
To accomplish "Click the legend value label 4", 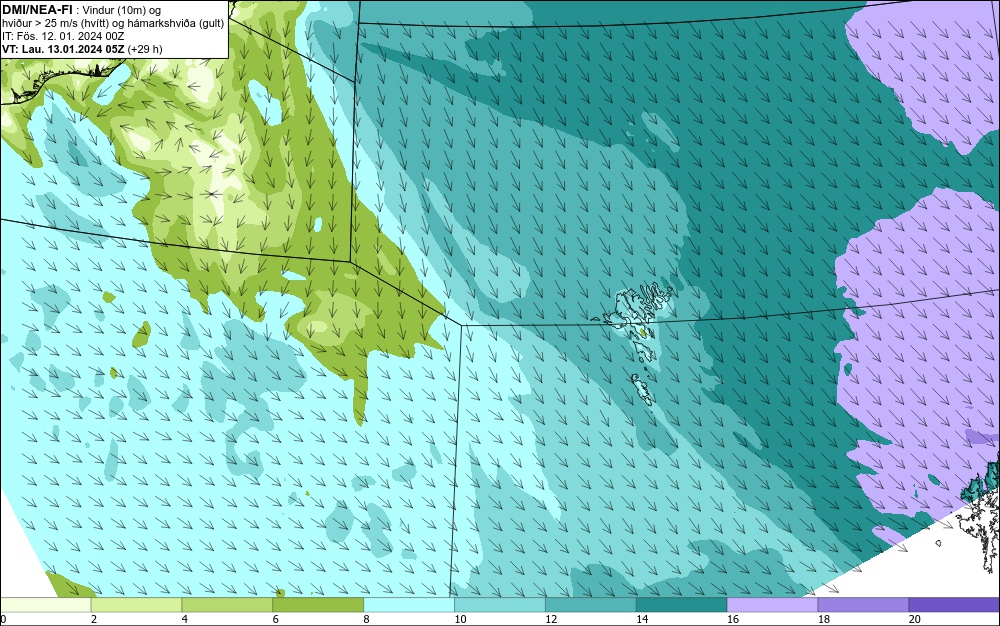I will click(184, 619).
